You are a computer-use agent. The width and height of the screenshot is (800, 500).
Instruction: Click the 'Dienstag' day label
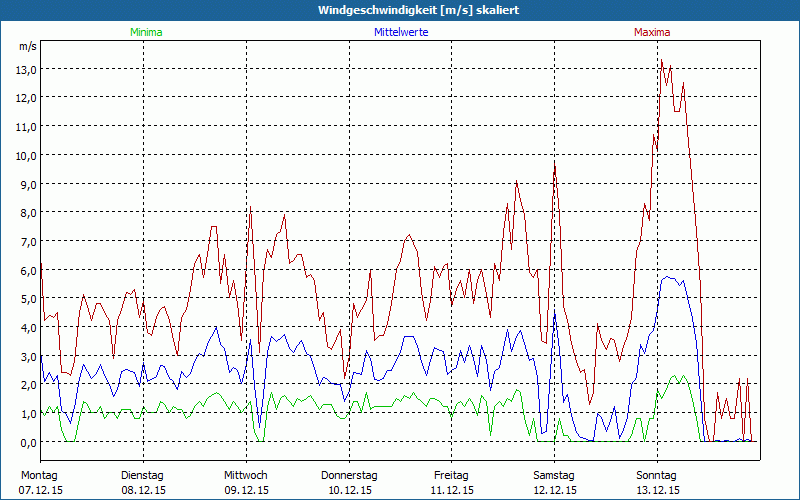[142, 476]
